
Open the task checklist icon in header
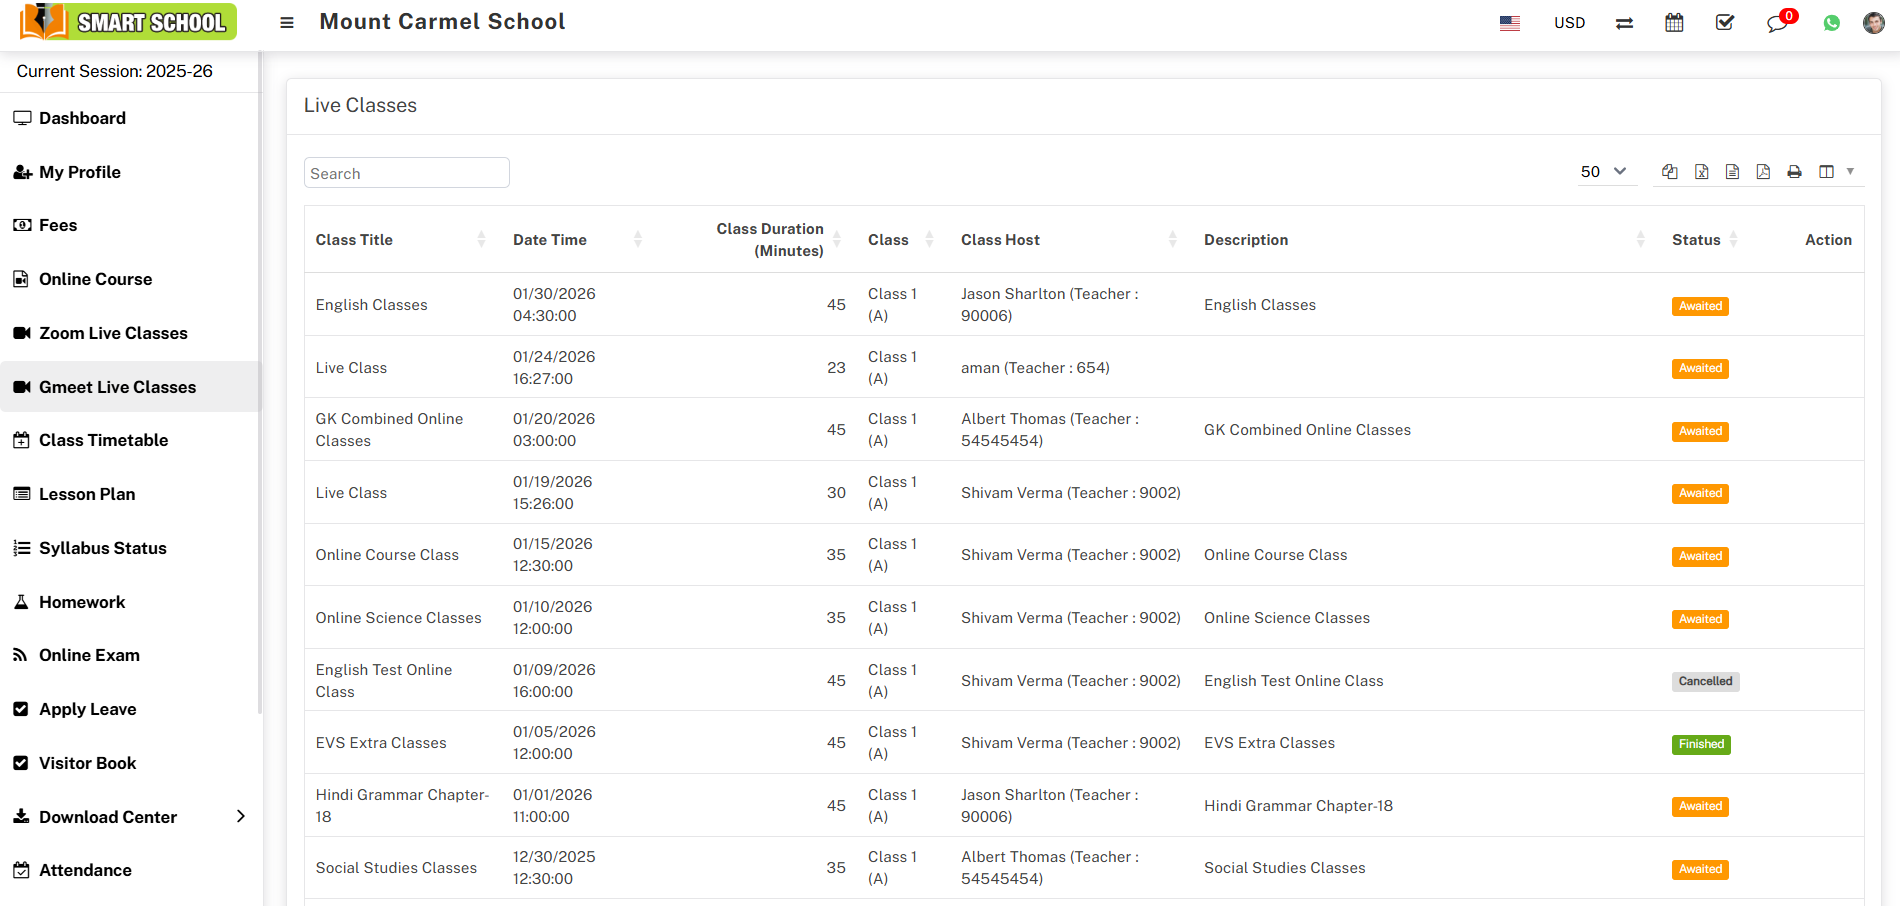1725,23
